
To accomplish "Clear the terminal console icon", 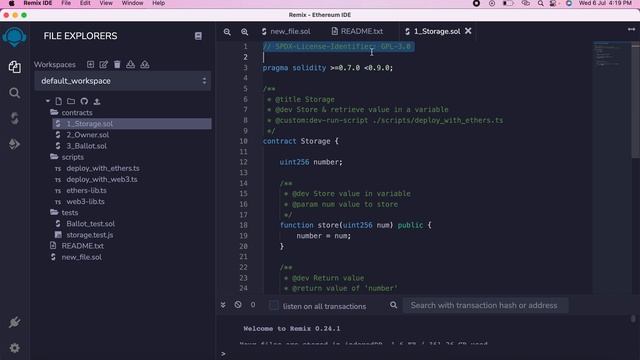I will [238, 304].
